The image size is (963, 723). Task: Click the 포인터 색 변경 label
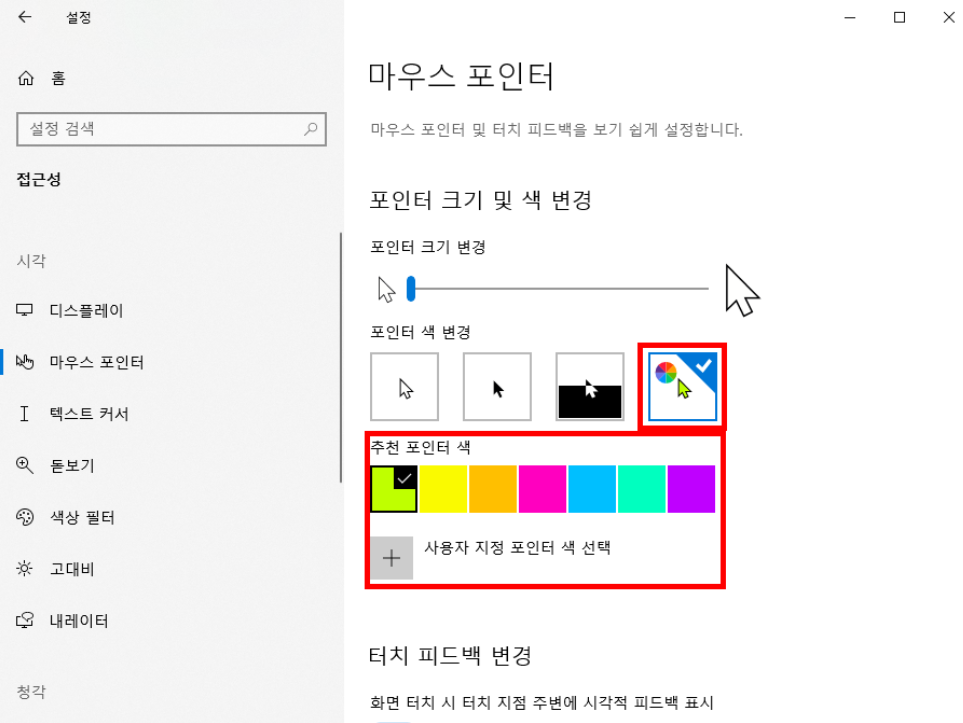[x=421, y=332]
